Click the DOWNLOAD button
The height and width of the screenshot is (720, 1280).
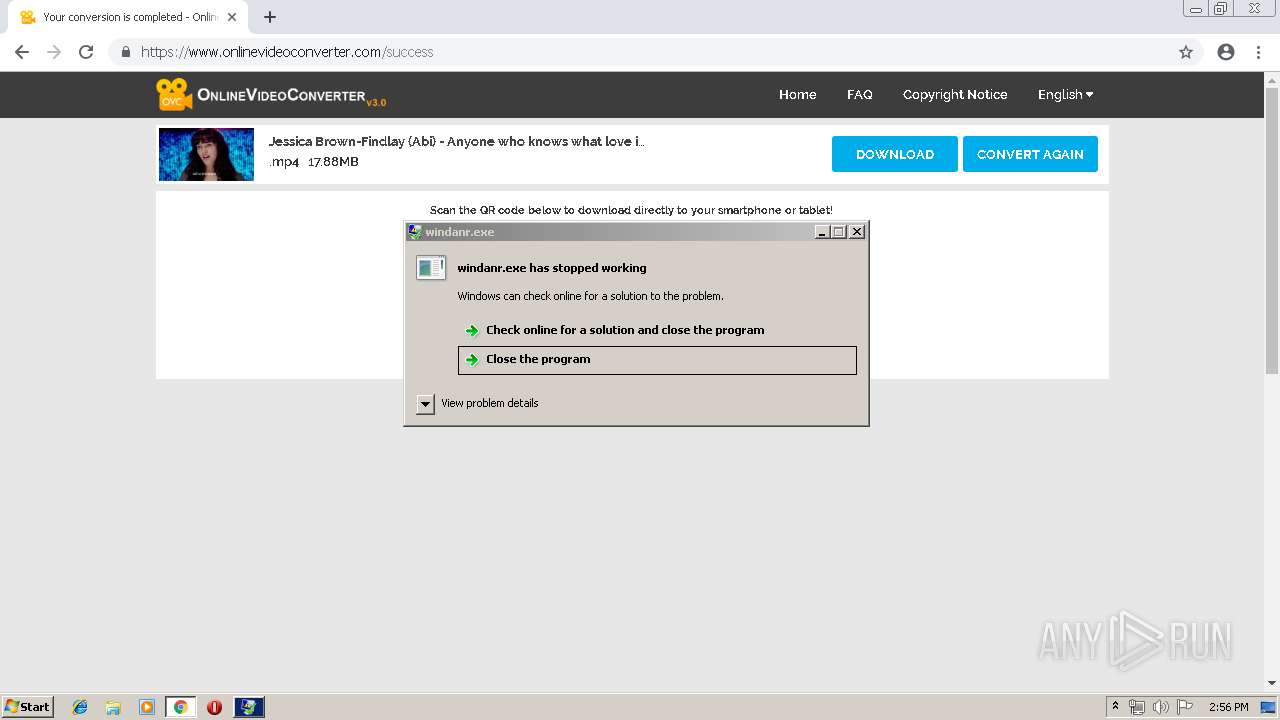coord(895,154)
